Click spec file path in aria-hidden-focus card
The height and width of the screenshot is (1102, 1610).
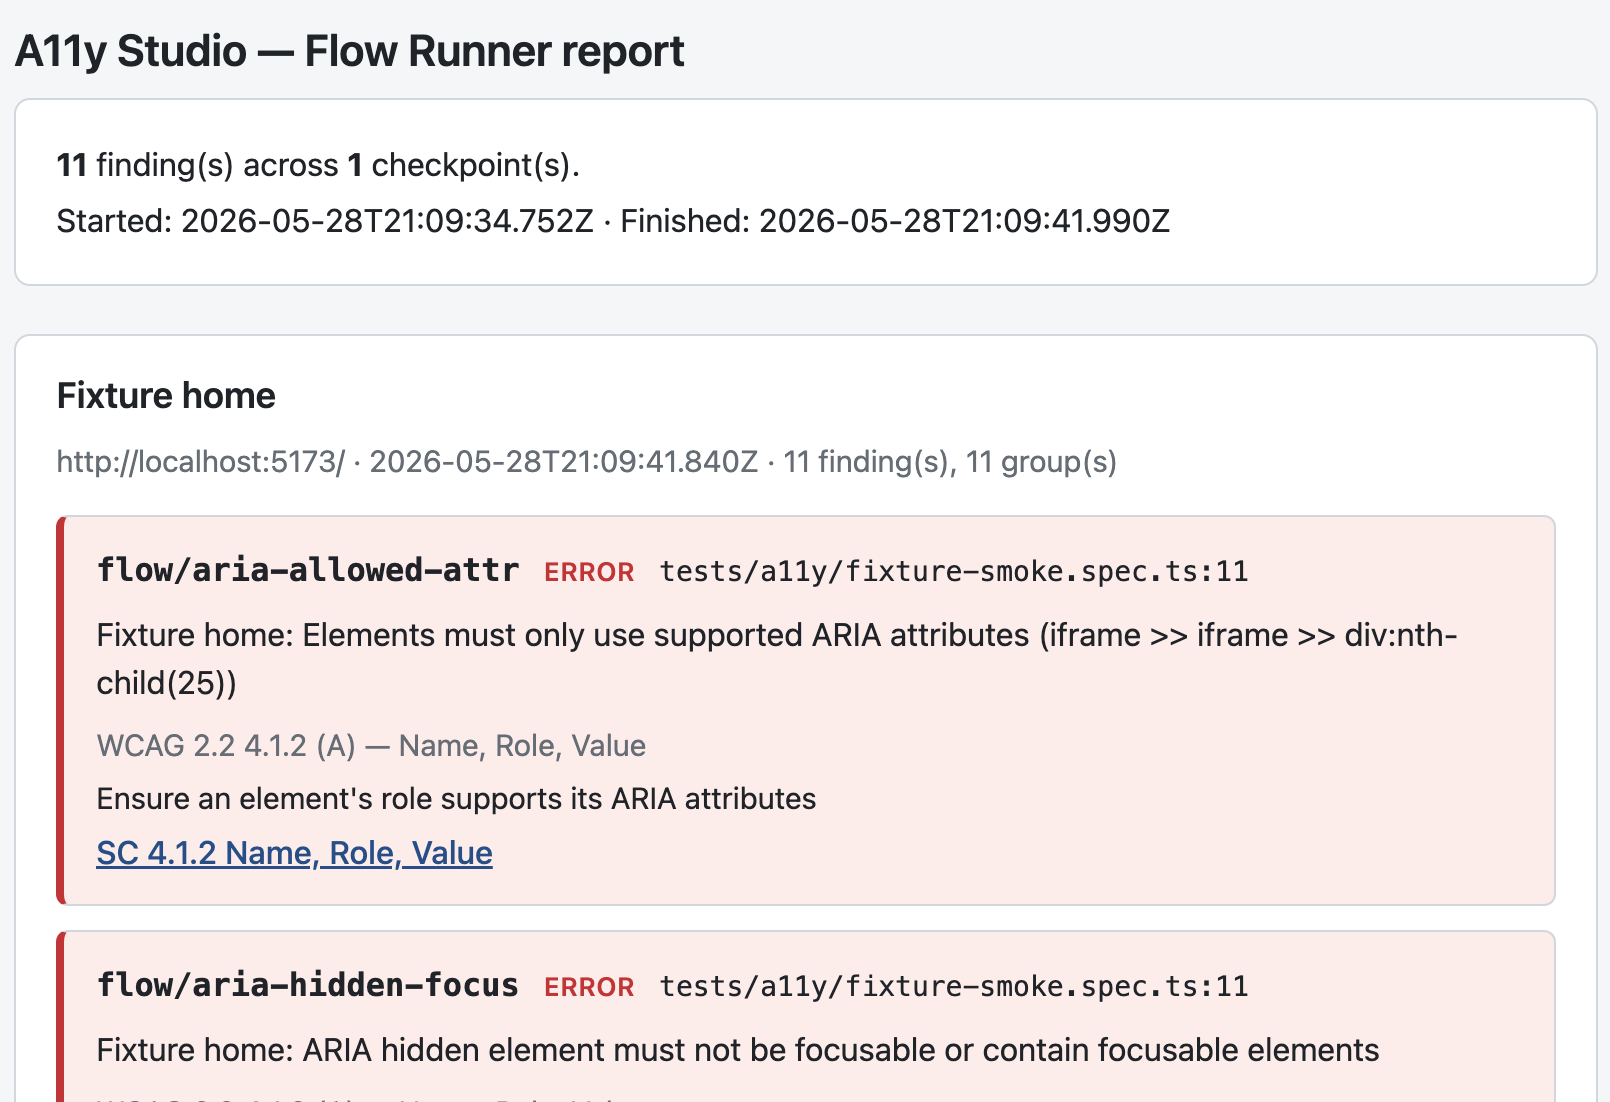[x=954, y=986]
